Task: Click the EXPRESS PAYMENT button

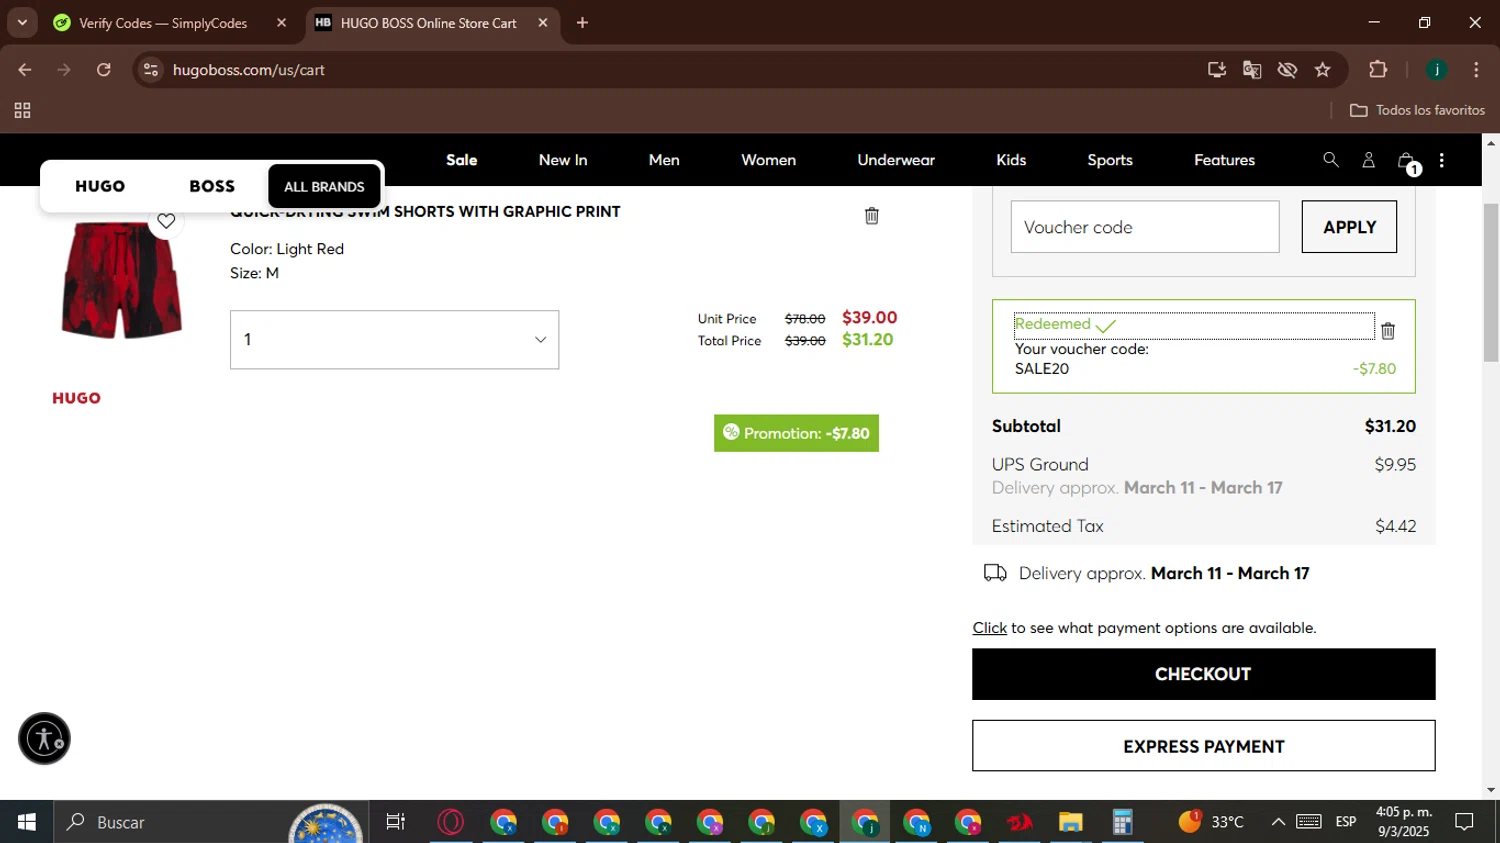Action: point(1203,746)
